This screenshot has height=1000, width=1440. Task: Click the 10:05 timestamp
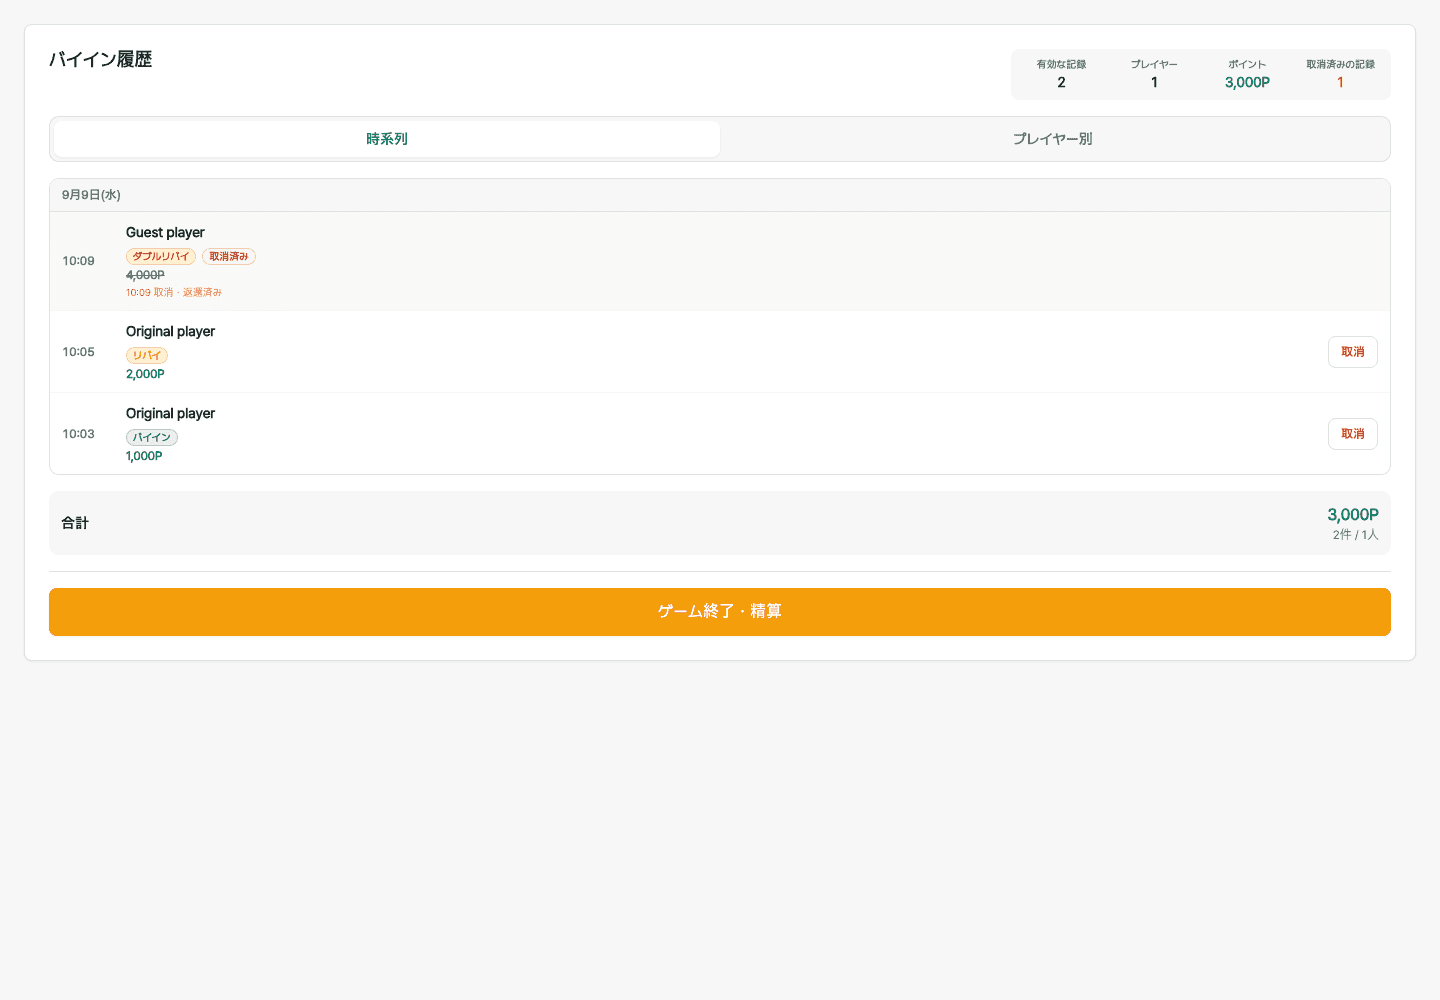[78, 352]
